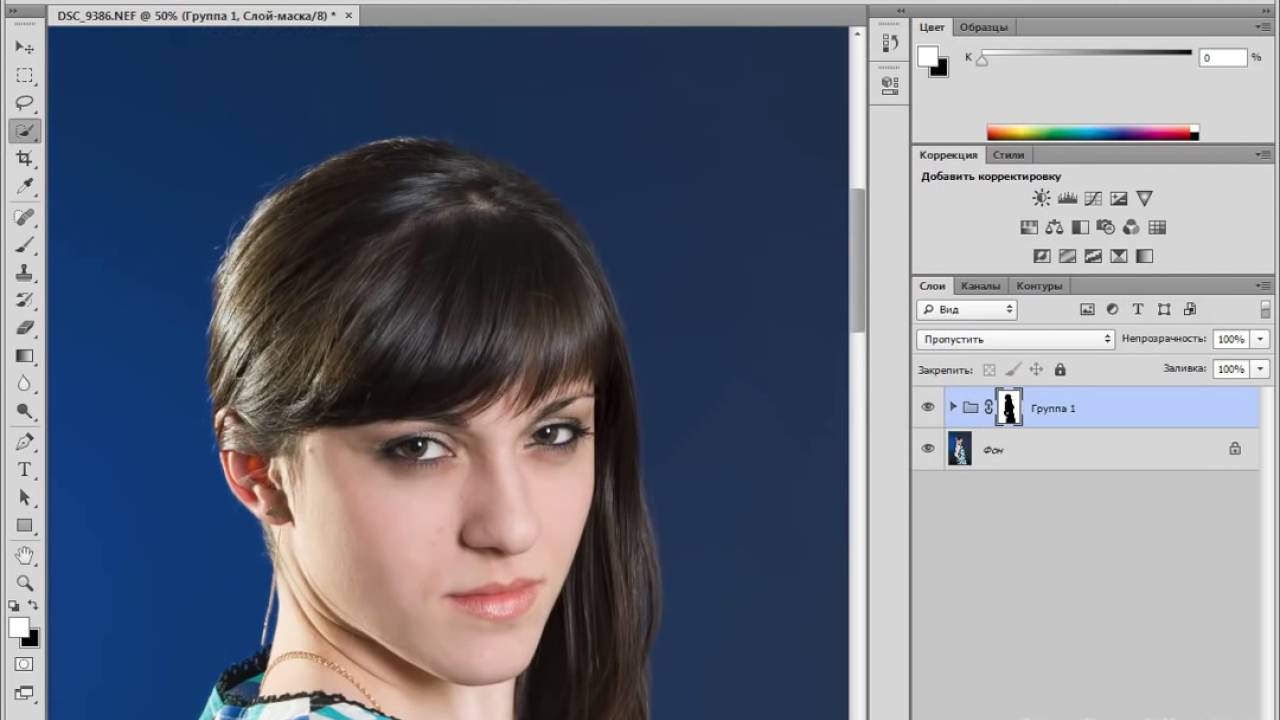Add a Levels adjustment
The image size is (1280, 720).
[1067, 198]
